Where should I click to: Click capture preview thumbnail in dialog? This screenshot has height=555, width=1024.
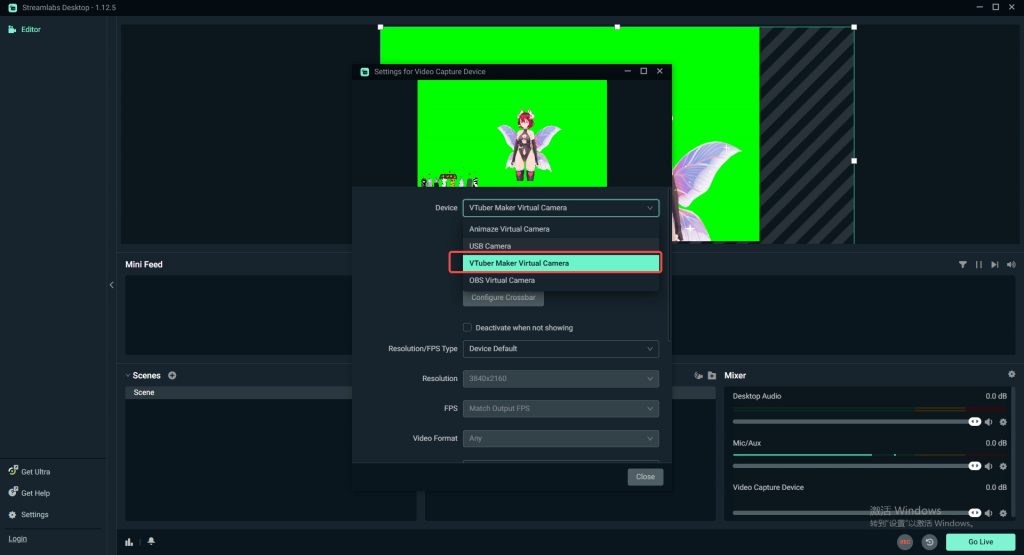512,133
